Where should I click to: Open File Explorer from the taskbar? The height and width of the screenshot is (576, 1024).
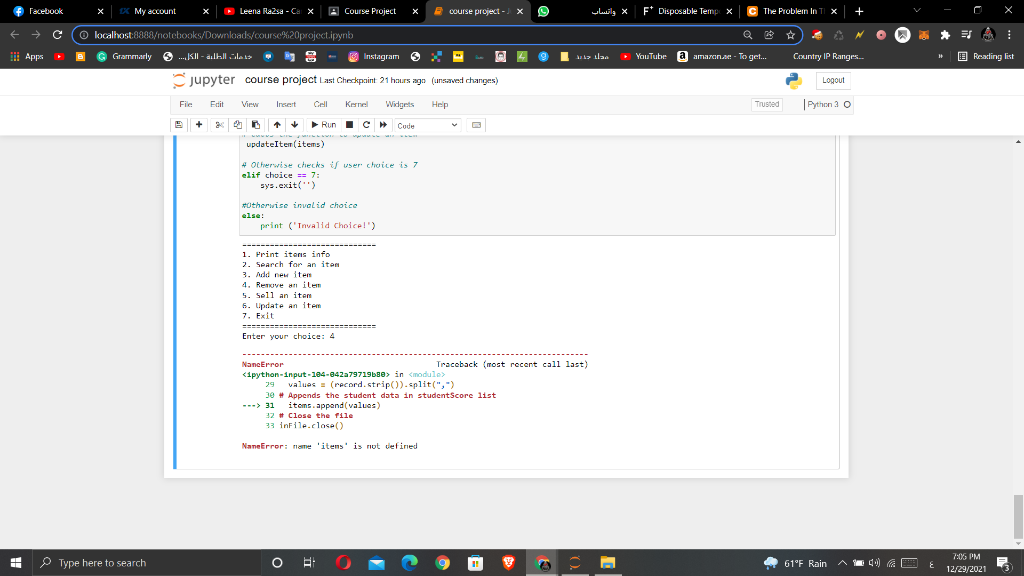[x=607, y=562]
